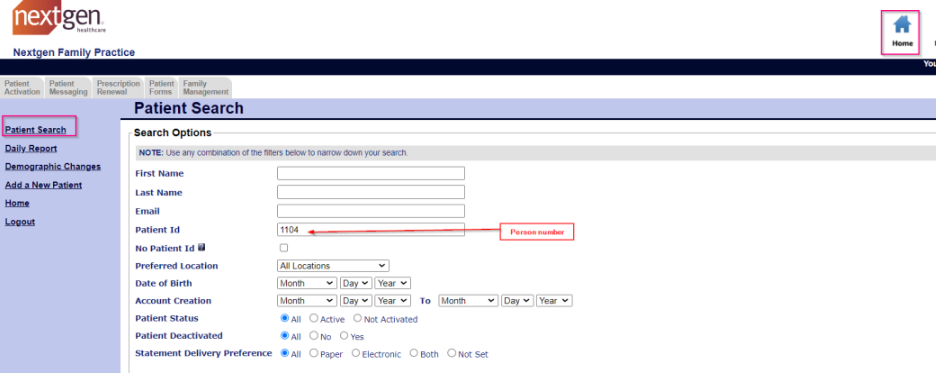Open Account Creation end Month dropdown
Image resolution: width=936 pixels, height=373 pixels.
(x=468, y=301)
